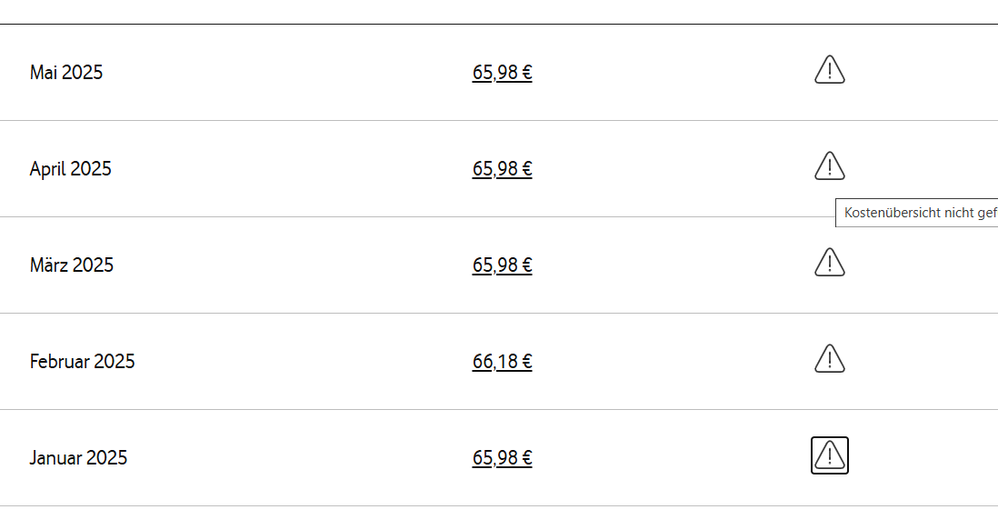Click the April 2025 warning triangle
998x520 pixels.
[829, 166]
